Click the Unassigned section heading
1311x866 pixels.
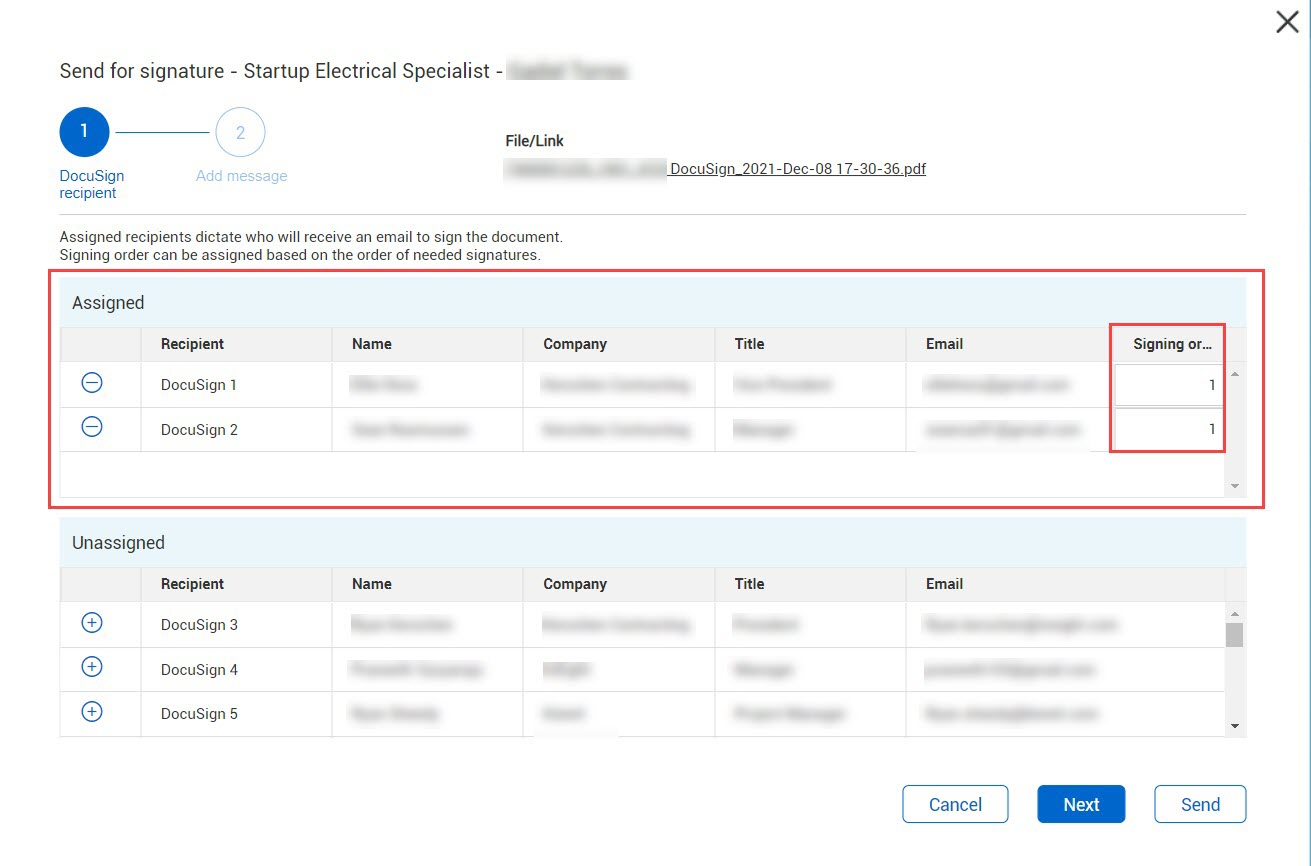118,543
